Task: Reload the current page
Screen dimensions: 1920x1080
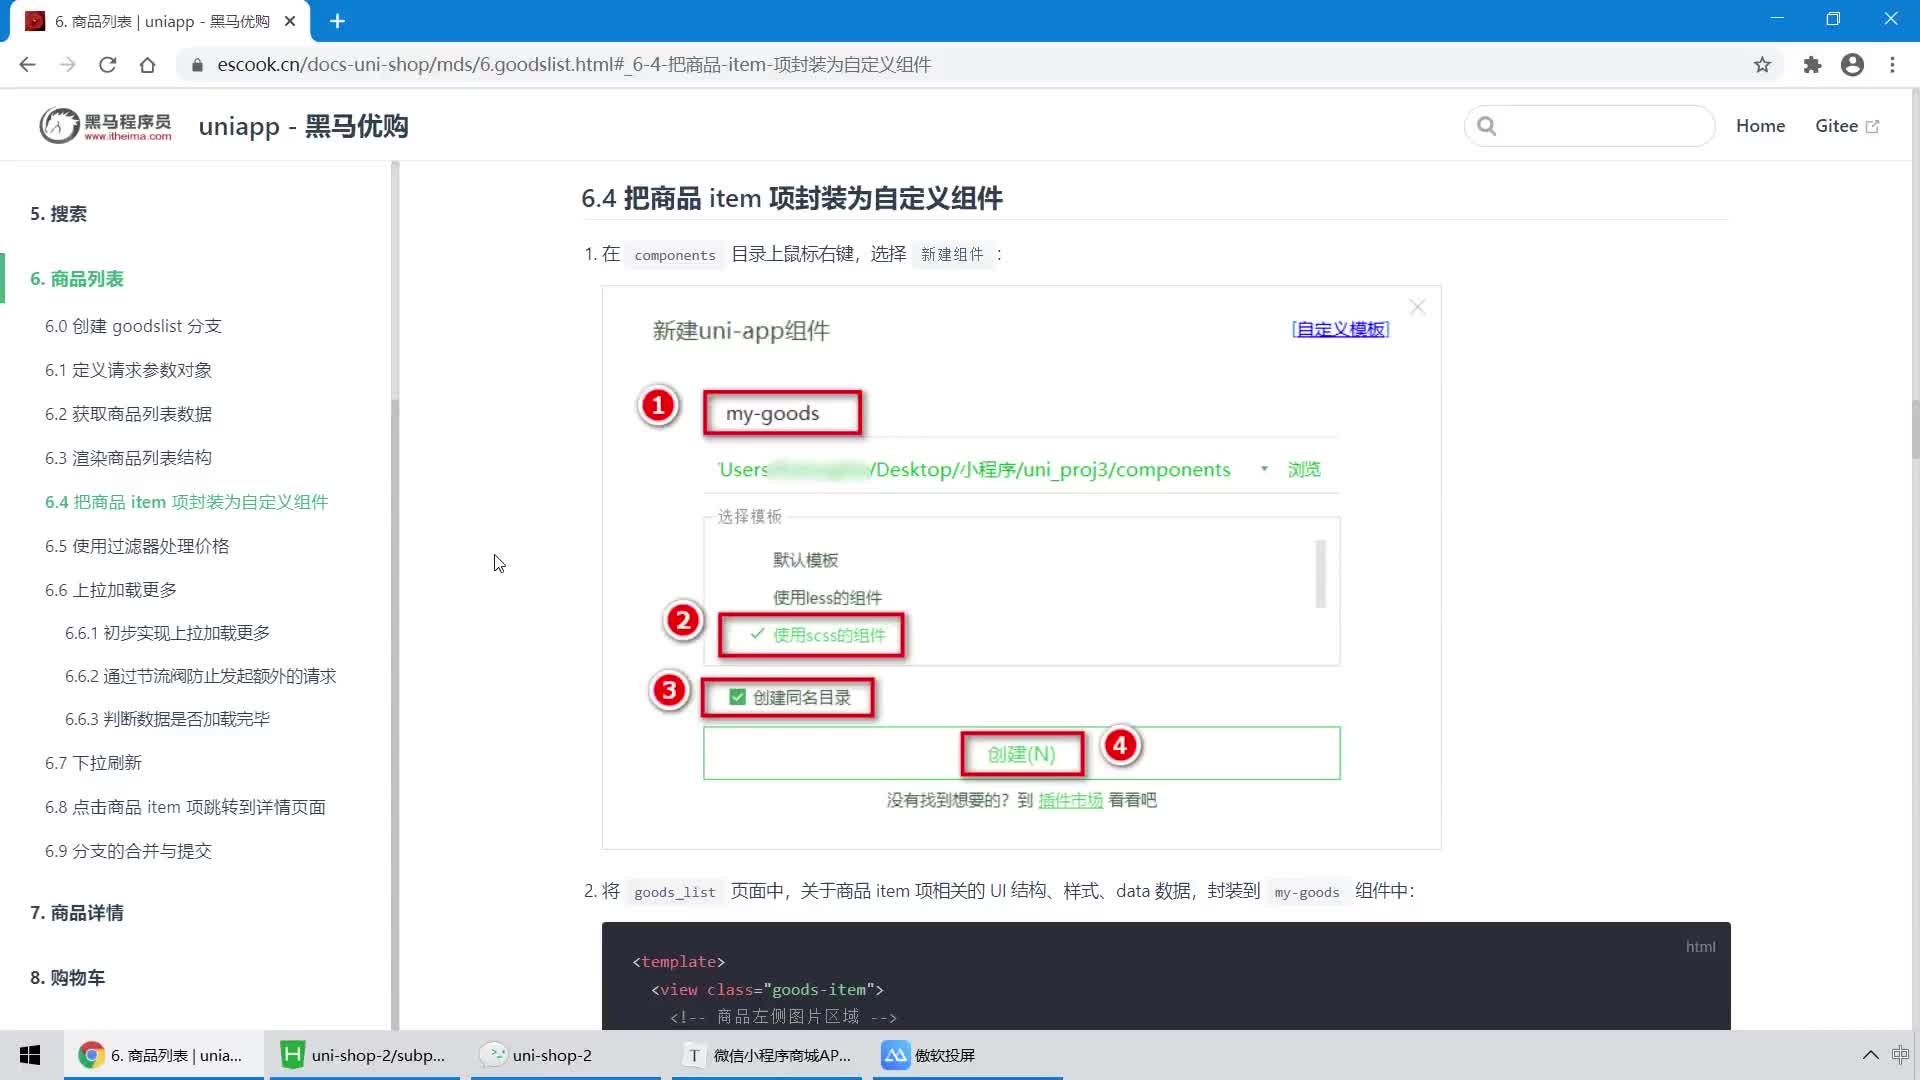Action: coord(107,65)
